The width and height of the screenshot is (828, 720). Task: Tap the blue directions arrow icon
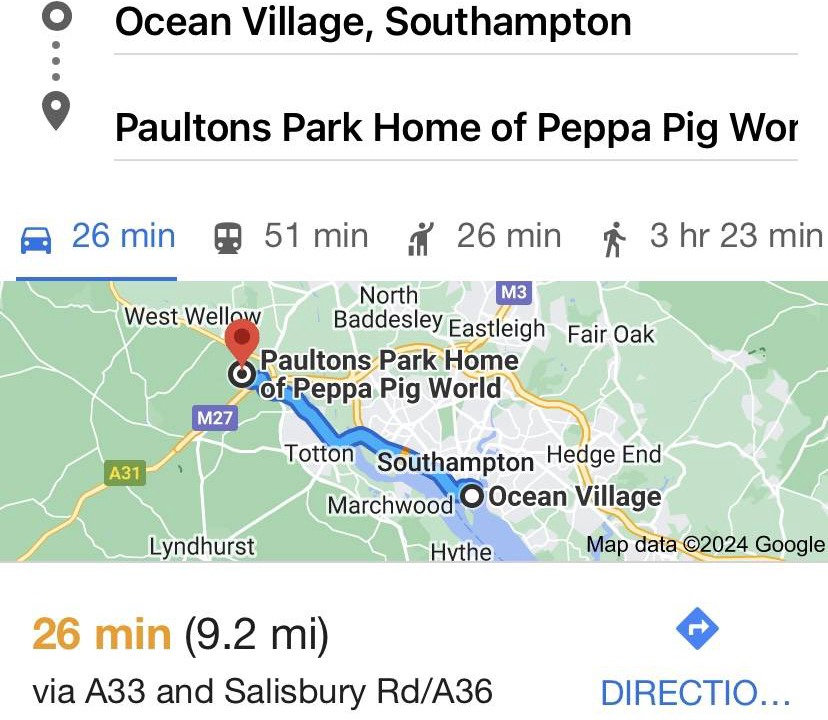point(697,630)
